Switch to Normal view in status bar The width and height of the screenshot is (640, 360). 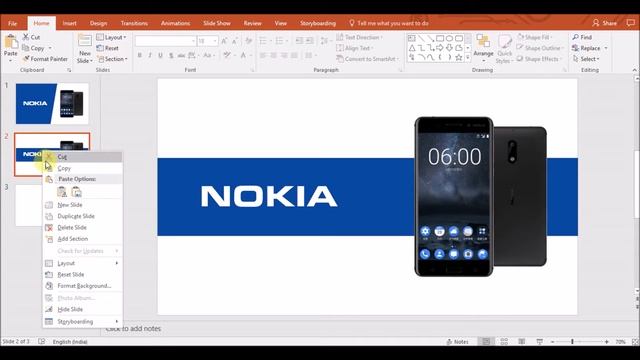486,342
